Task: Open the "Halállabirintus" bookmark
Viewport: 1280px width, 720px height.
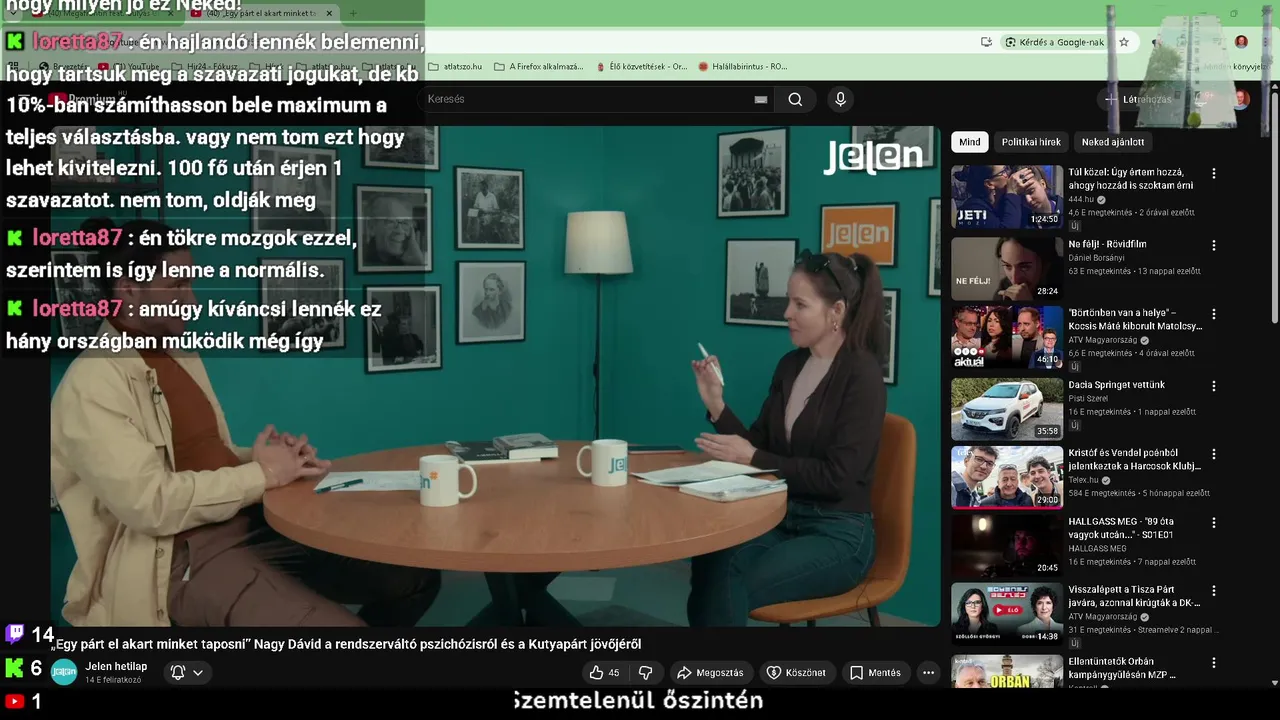Action: point(743,67)
